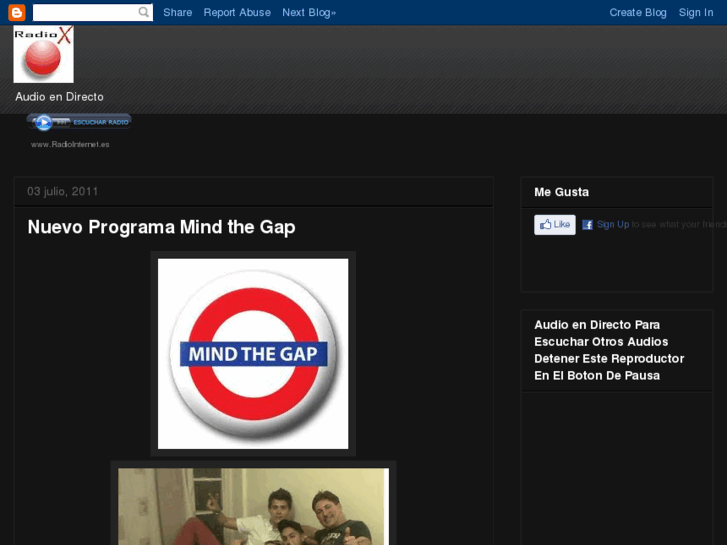Open the group photo below the badge

click(x=253, y=507)
